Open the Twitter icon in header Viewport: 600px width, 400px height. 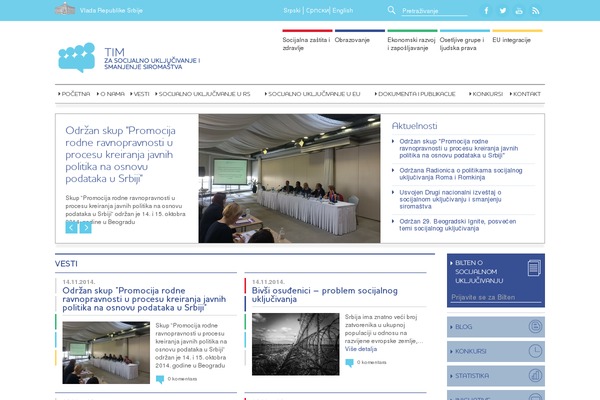(x=502, y=11)
